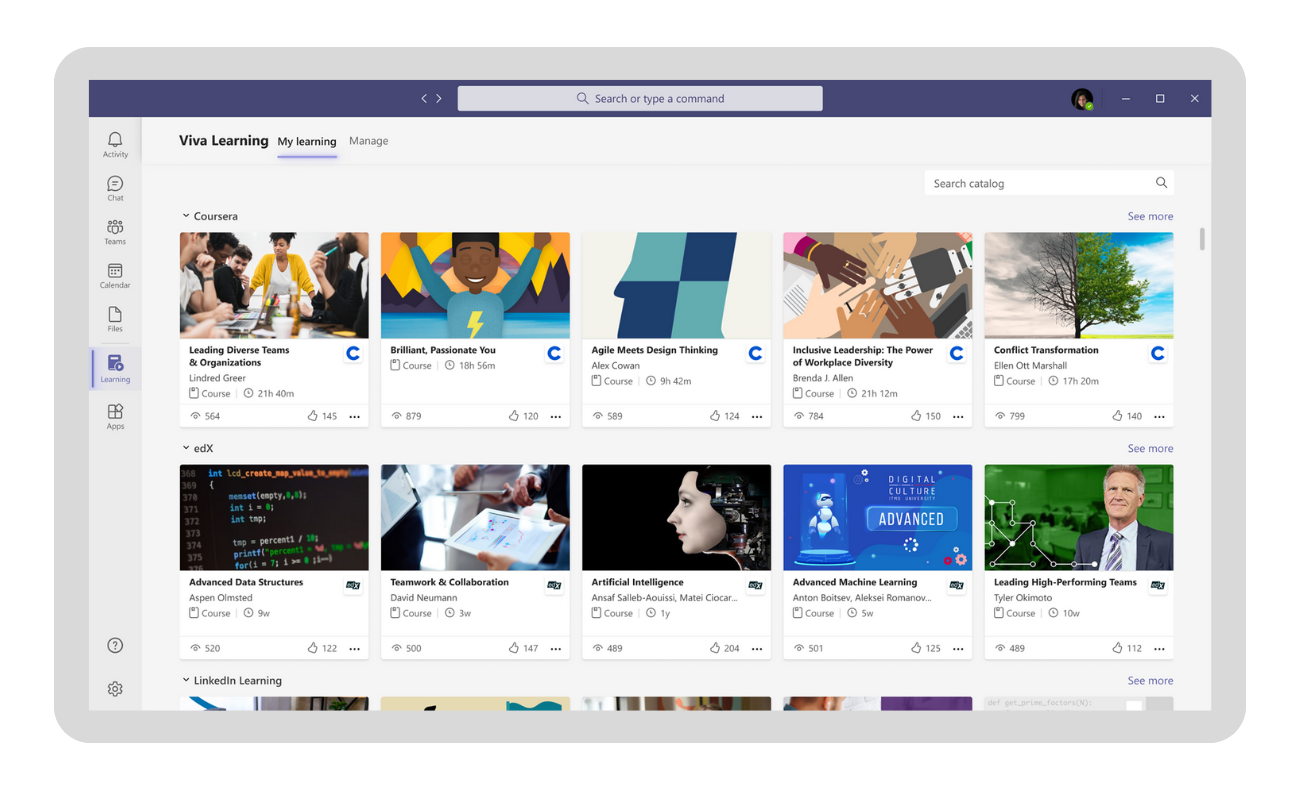This screenshot has width=1300, height=790.
Task: Open Files from the sidebar
Action: click(x=115, y=319)
